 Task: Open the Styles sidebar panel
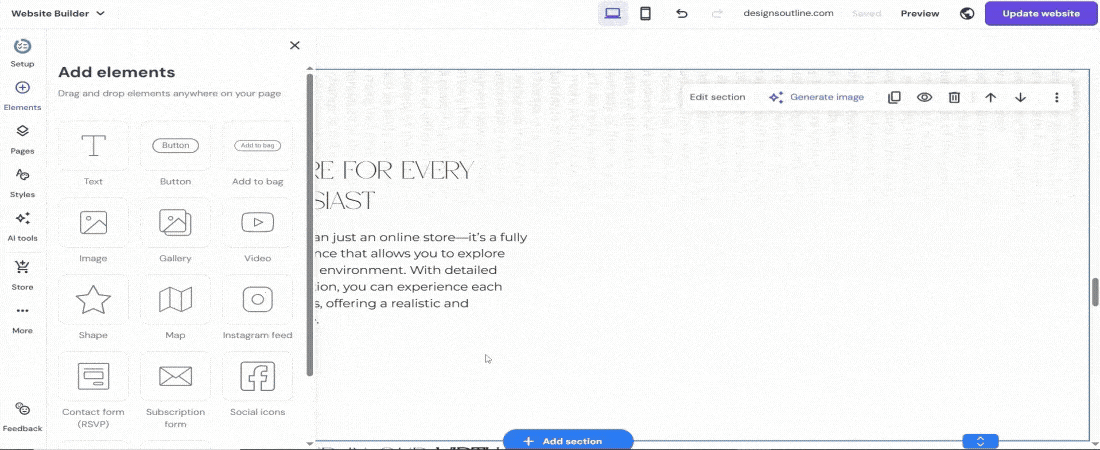(x=22, y=183)
